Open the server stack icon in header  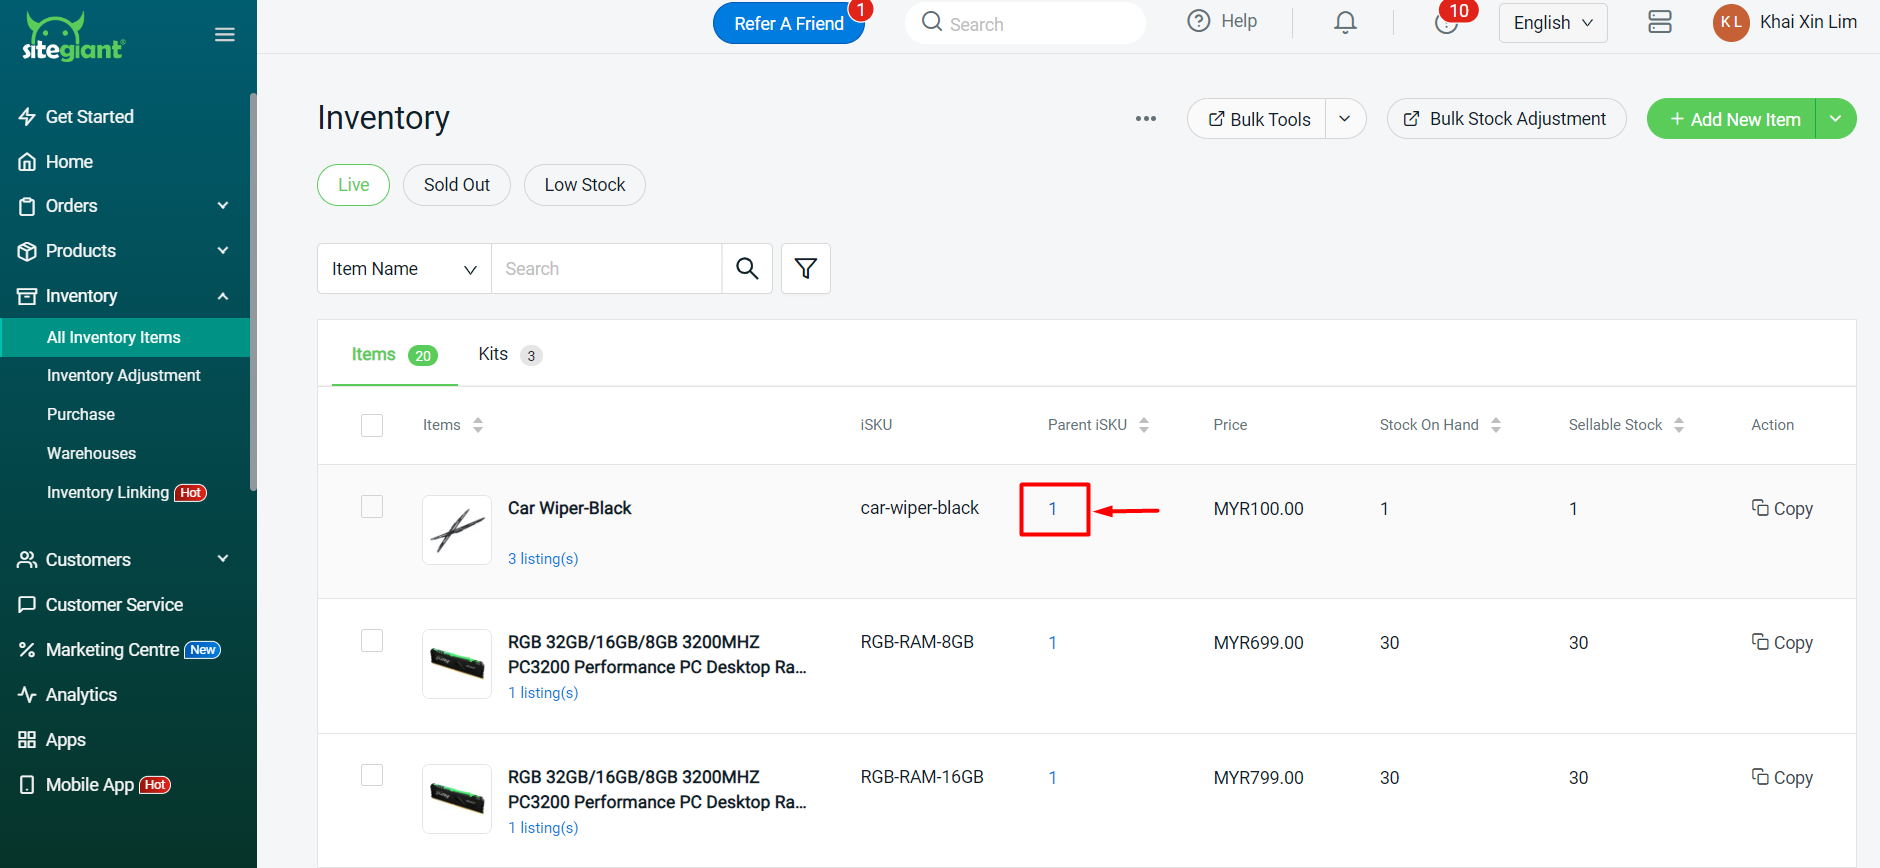point(1659,22)
